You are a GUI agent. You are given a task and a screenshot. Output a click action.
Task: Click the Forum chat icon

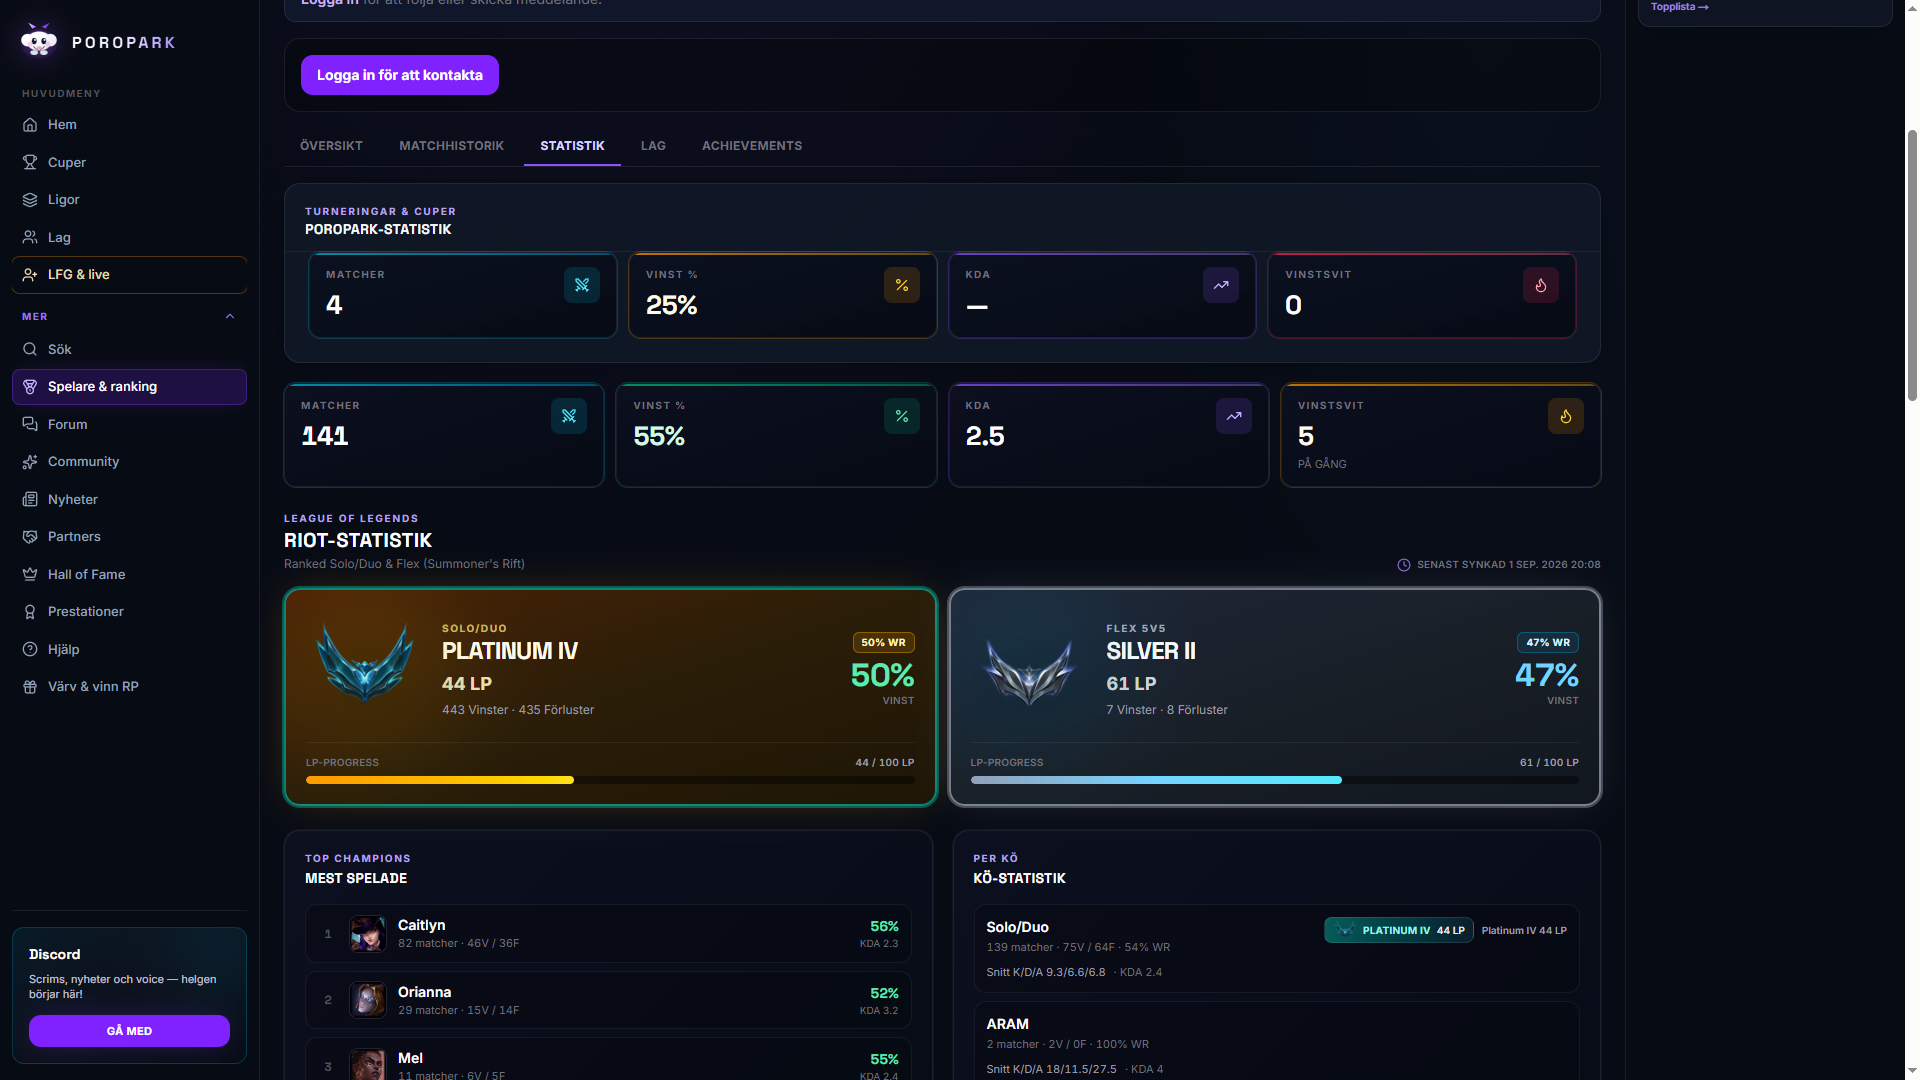30,425
